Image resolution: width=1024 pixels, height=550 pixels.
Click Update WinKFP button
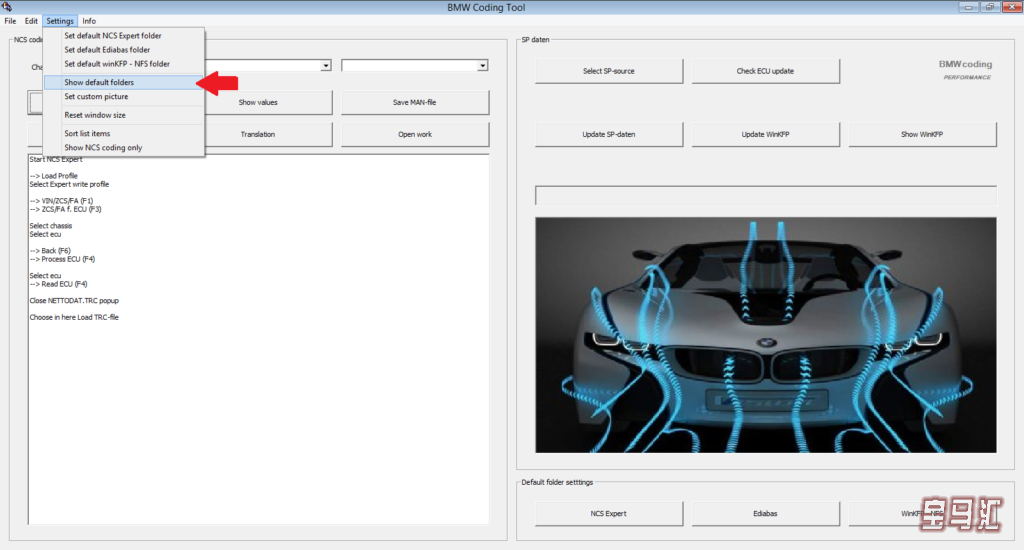[765, 135]
